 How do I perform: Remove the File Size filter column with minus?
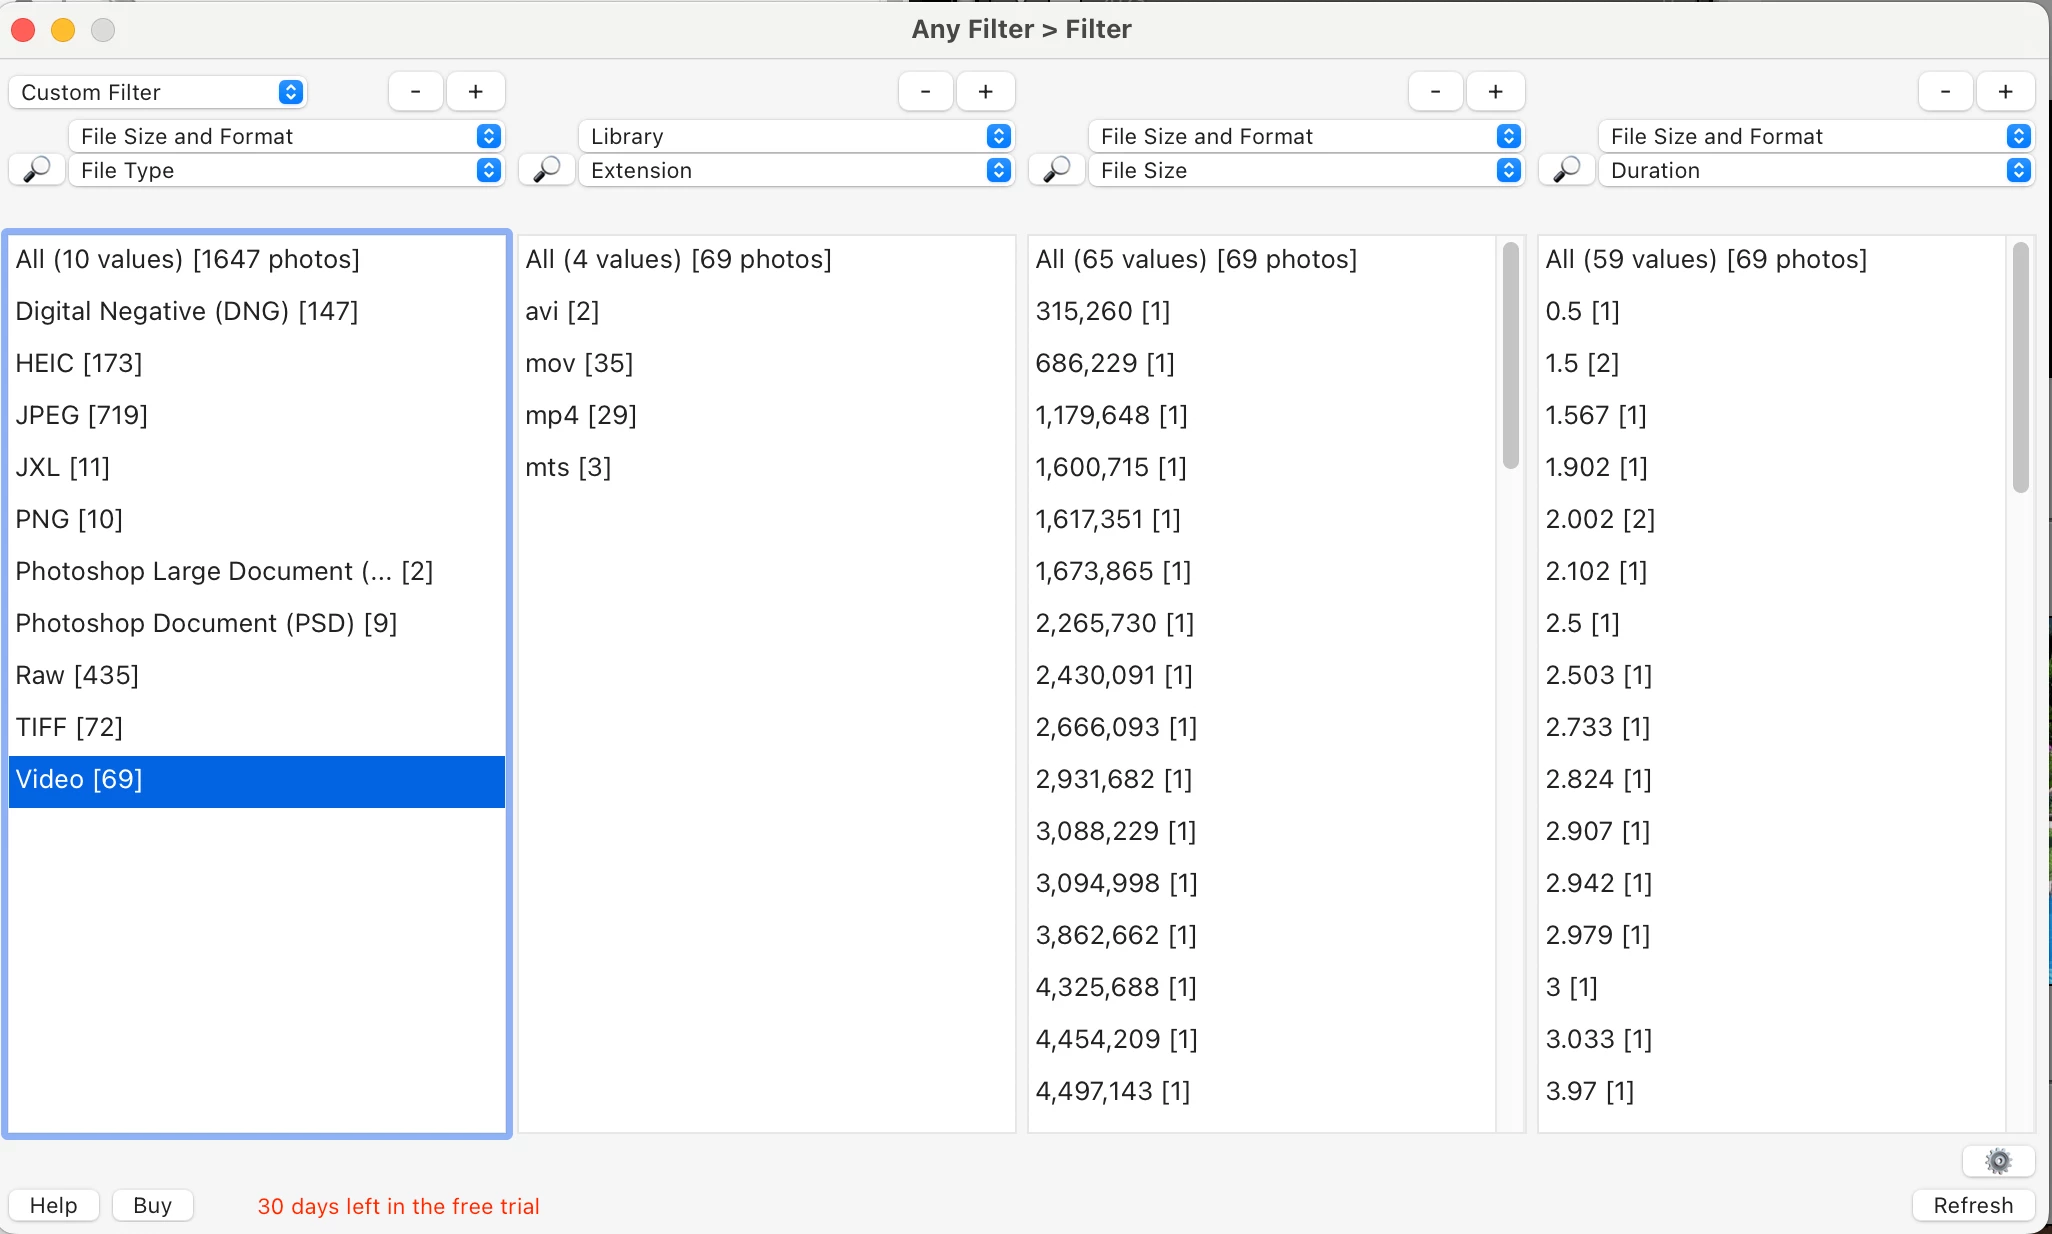coord(1436,92)
